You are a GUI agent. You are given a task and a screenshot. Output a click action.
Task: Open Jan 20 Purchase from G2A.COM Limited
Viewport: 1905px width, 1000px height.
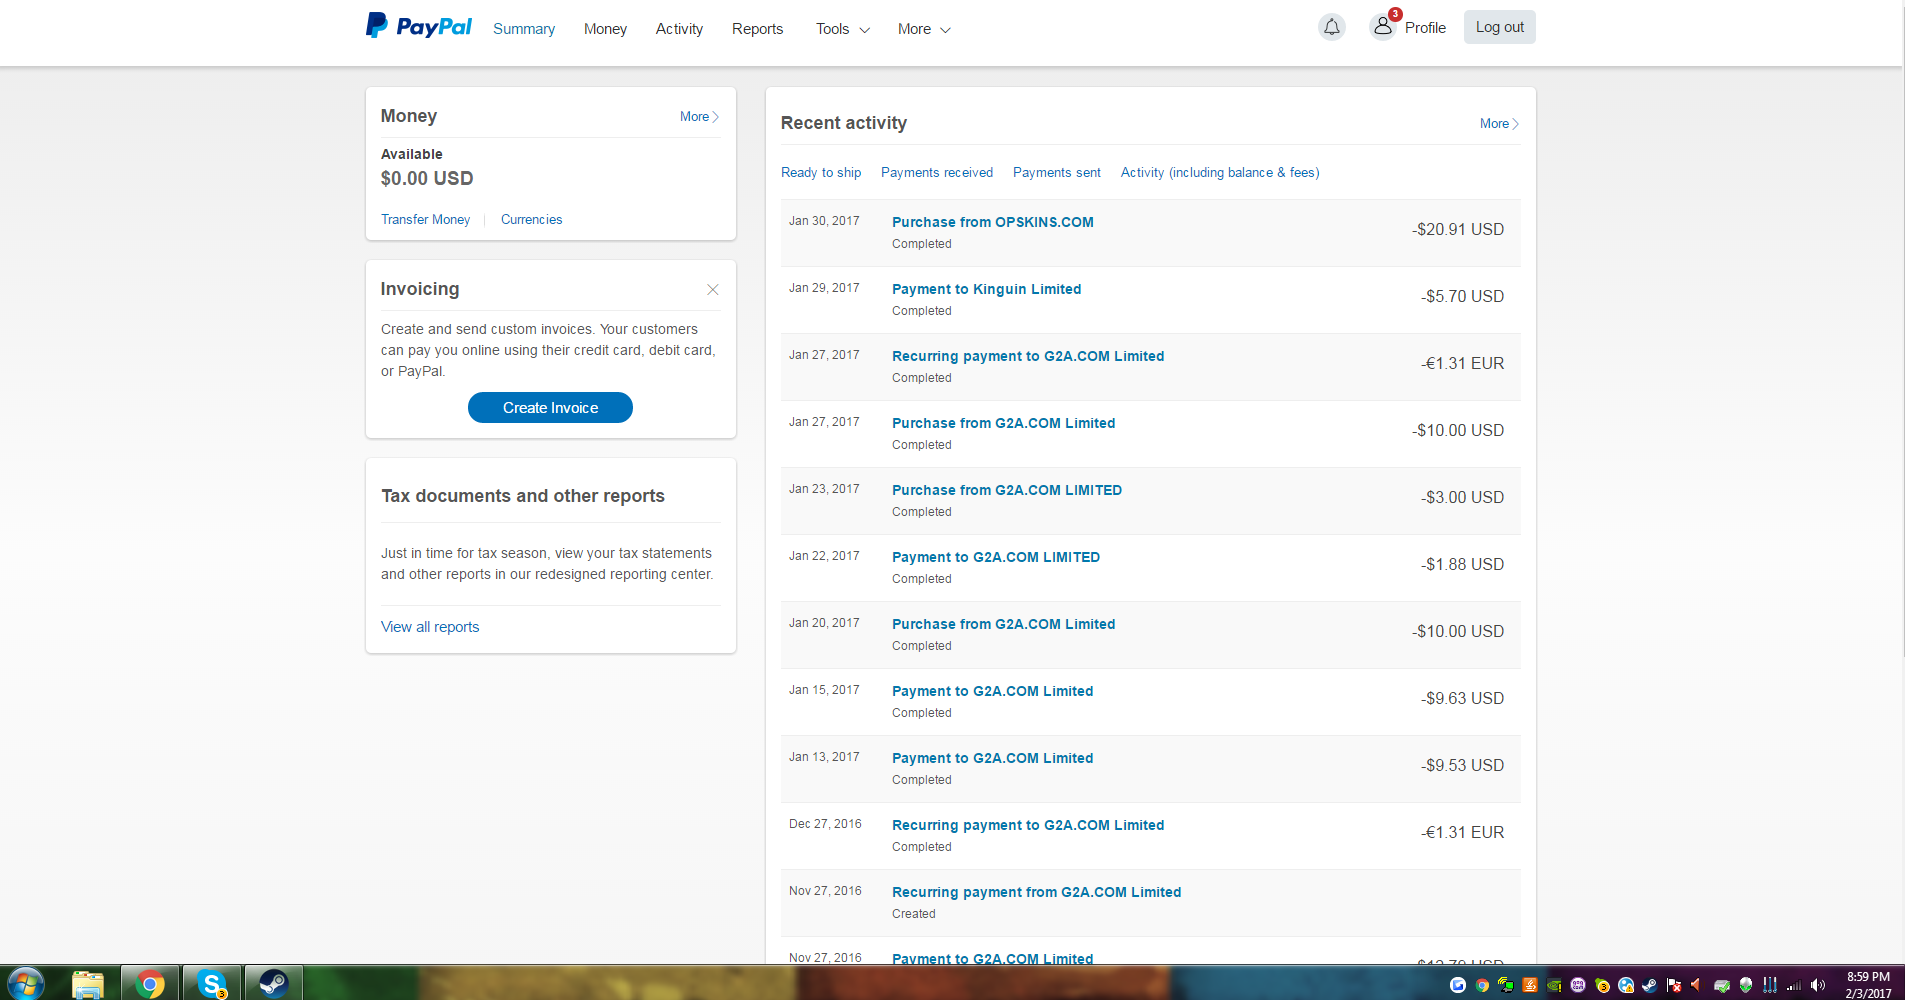tap(1003, 624)
